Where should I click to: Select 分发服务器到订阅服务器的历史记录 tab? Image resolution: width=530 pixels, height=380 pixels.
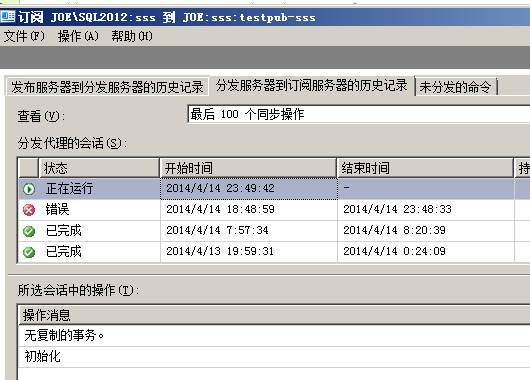click(312, 85)
